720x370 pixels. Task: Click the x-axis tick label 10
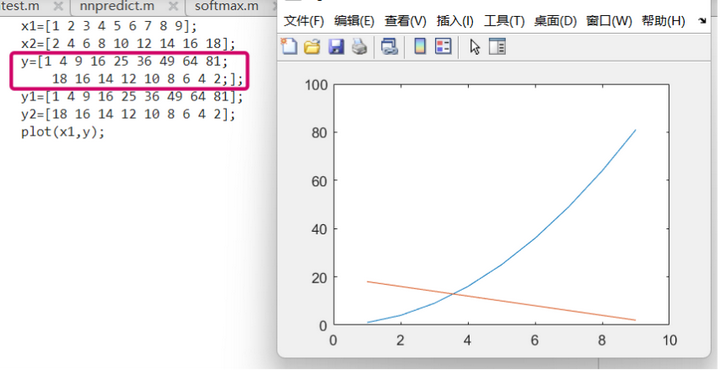click(x=669, y=340)
